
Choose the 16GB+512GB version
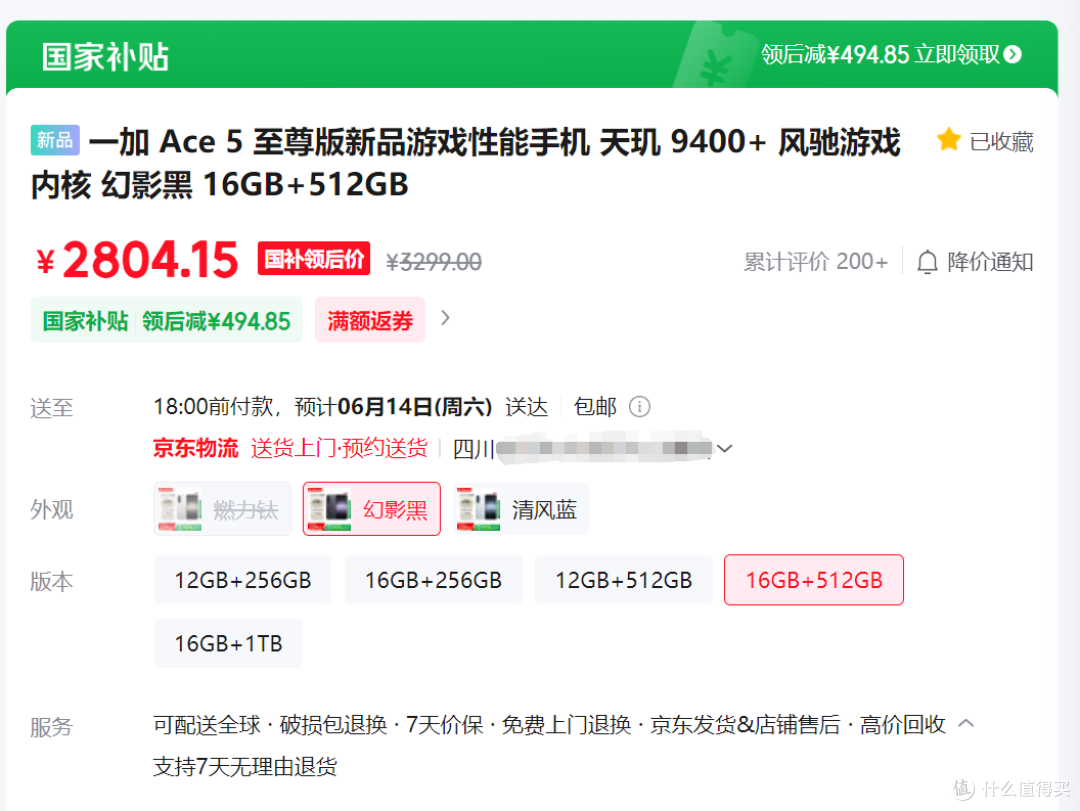pos(814,580)
